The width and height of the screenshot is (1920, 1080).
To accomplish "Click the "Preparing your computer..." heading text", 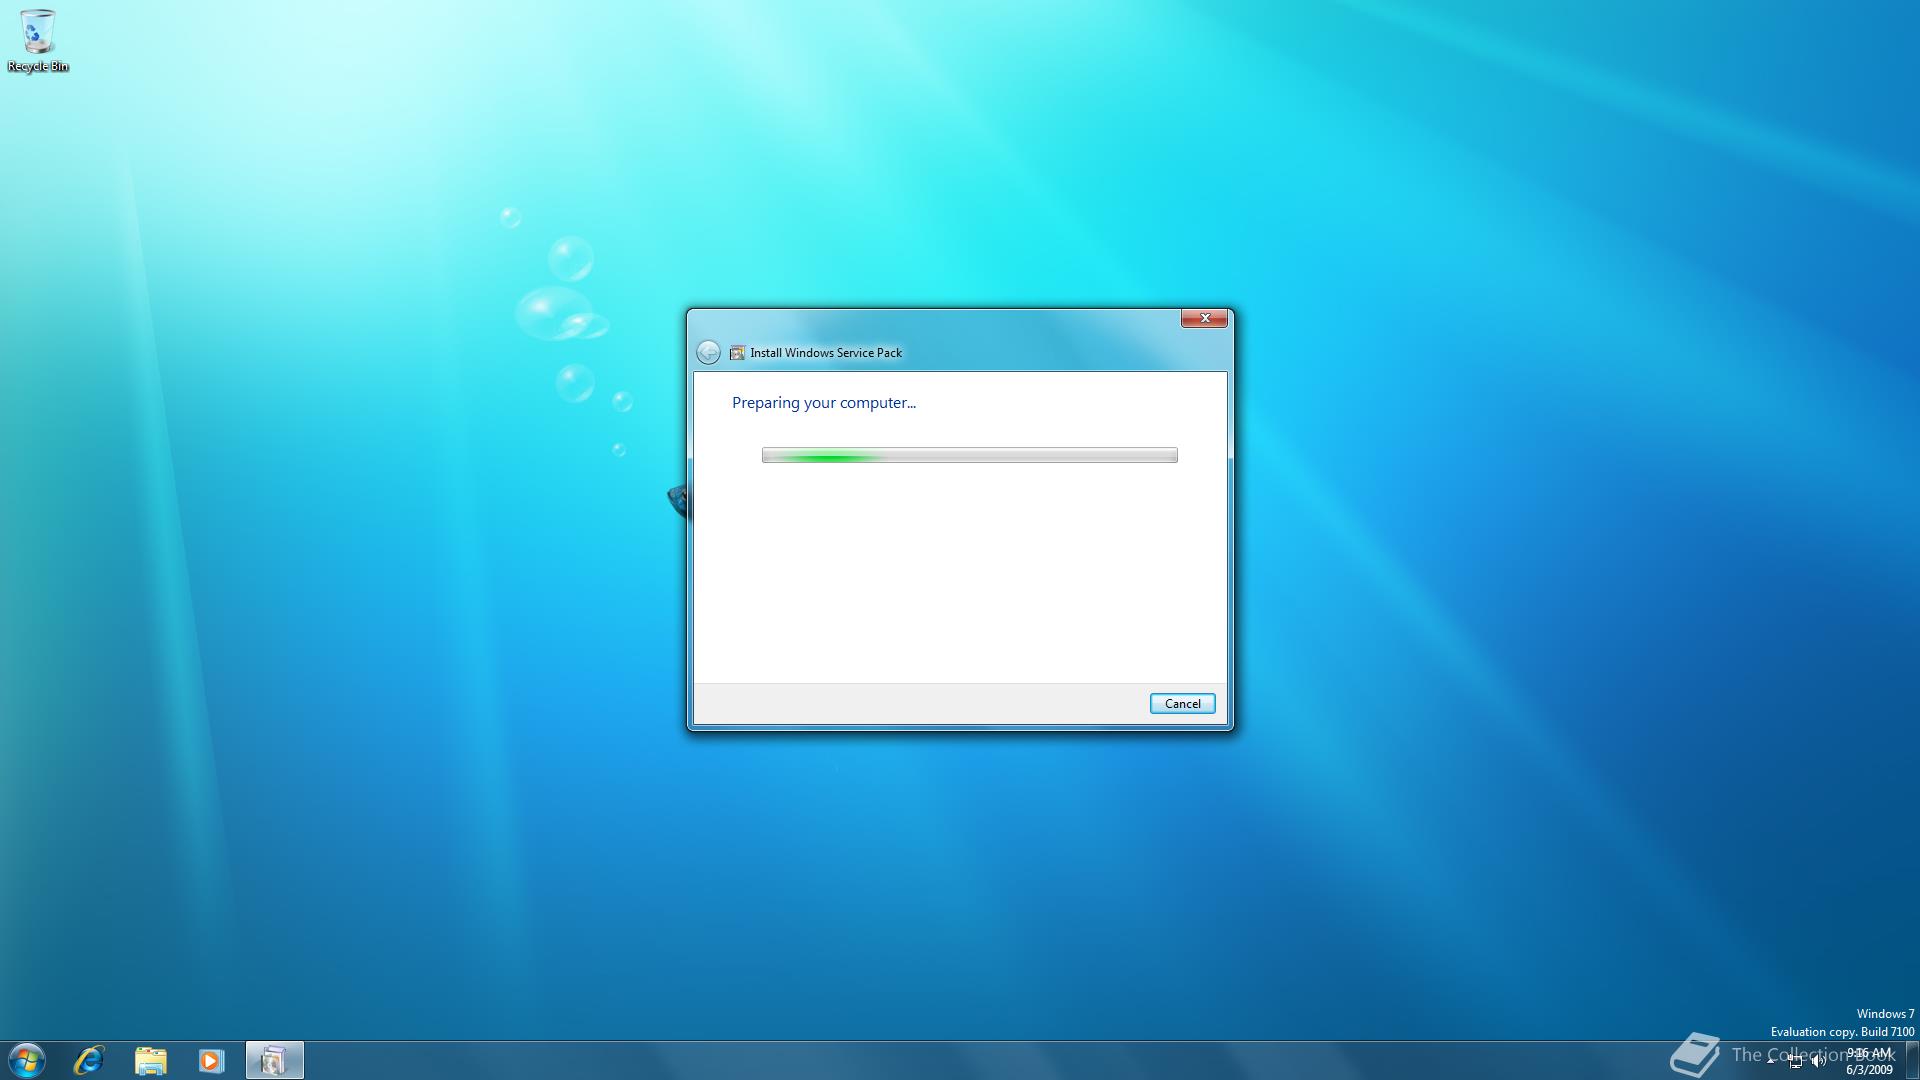I will 824,403.
